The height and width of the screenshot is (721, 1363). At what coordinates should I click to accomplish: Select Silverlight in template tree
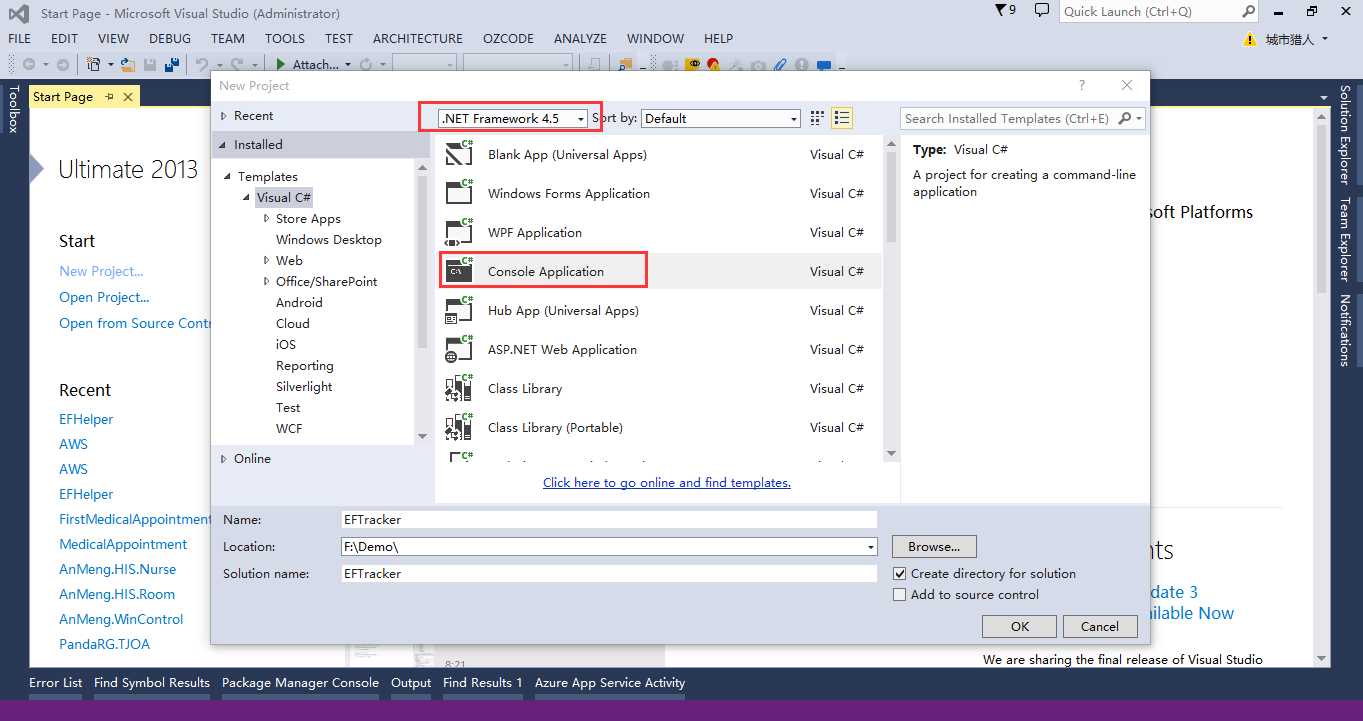304,387
